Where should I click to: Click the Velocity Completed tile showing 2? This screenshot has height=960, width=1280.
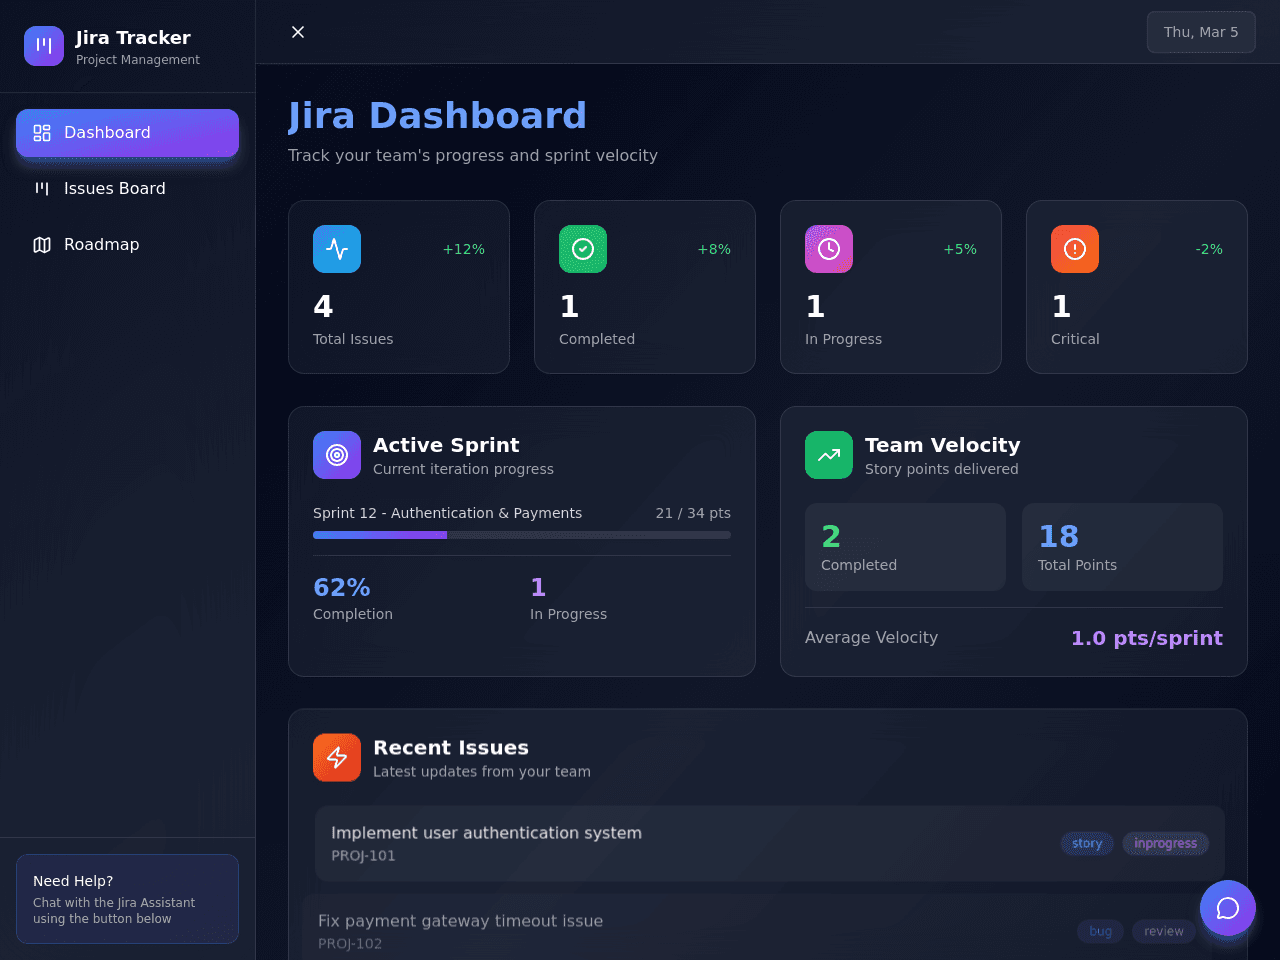coord(905,547)
